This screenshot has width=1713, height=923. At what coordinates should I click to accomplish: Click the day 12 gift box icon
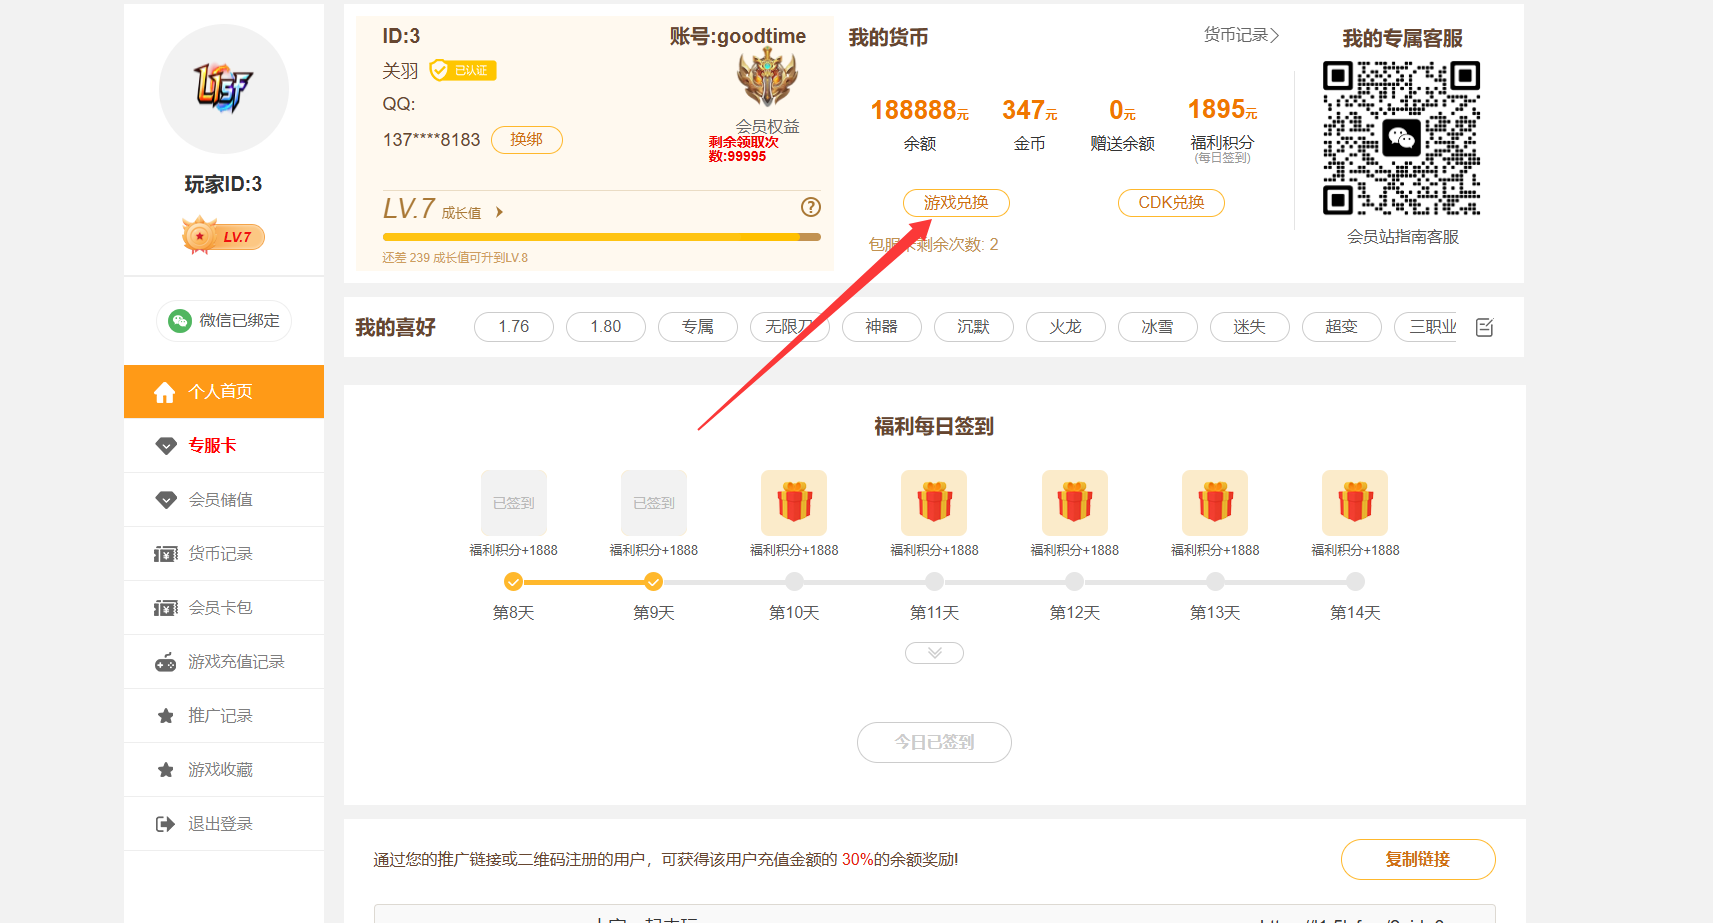click(x=1075, y=503)
